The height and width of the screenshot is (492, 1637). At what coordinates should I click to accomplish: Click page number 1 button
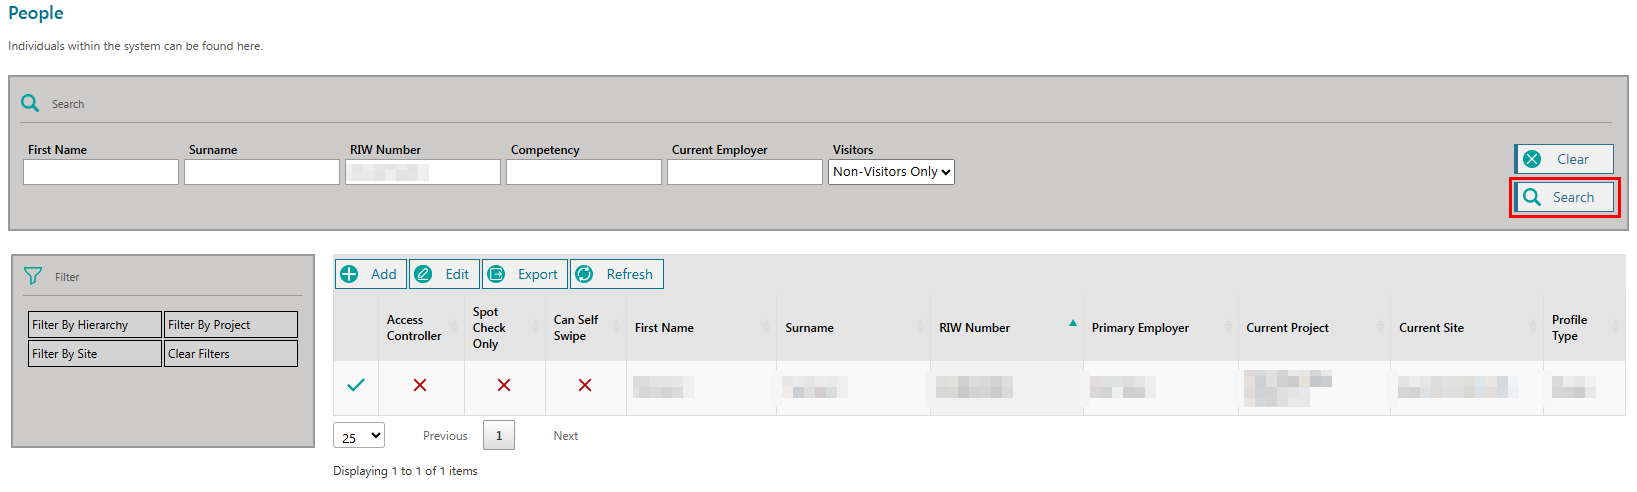tap(499, 436)
